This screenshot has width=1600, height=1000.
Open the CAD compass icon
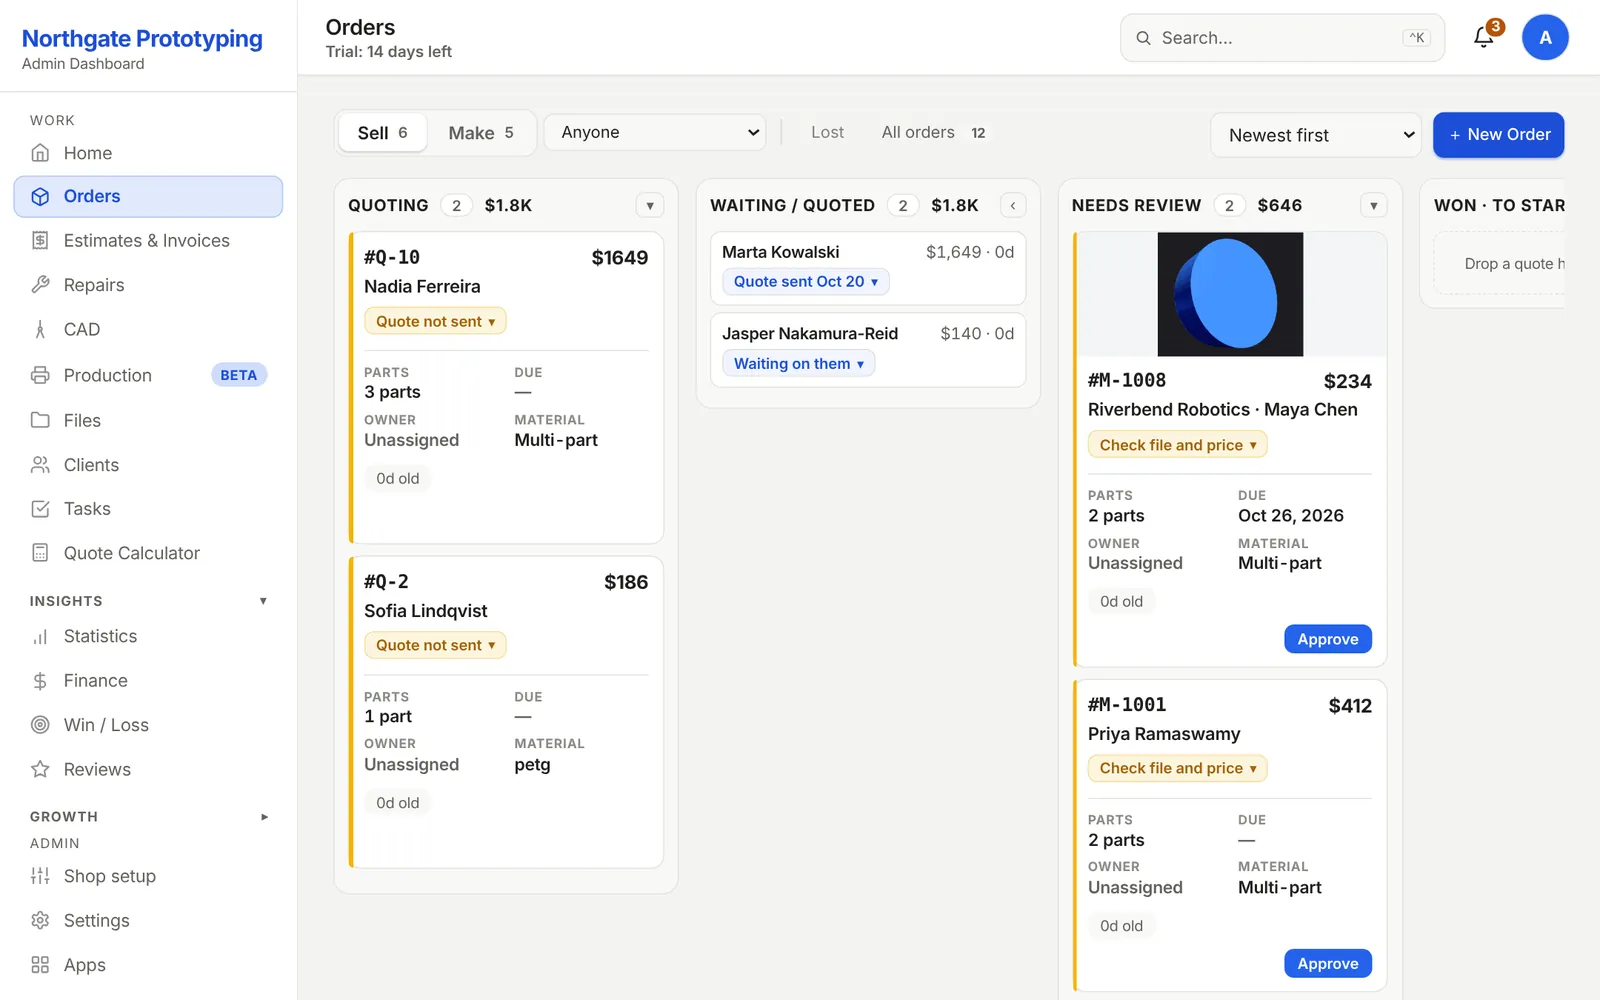pyautogui.click(x=40, y=330)
